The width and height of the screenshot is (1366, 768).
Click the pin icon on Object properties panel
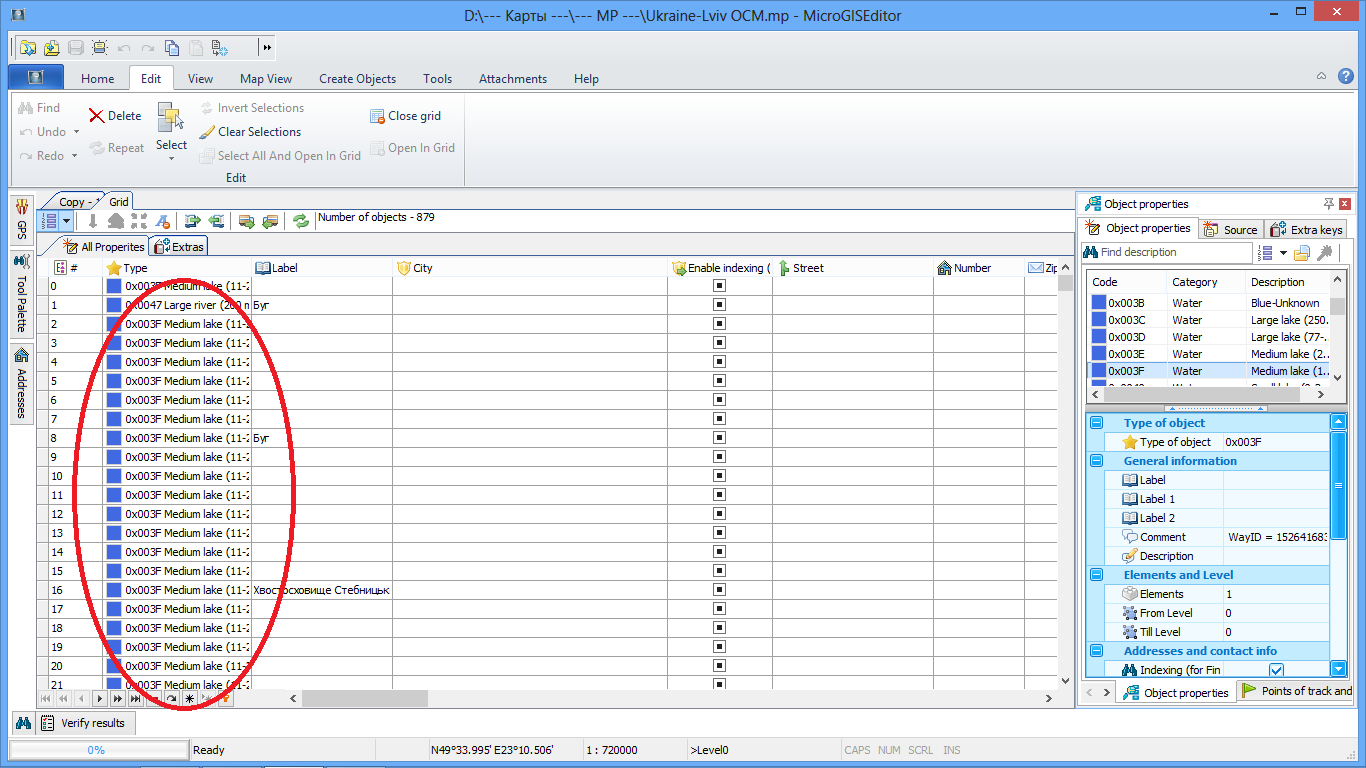pyautogui.click(x=1328, y=204)
